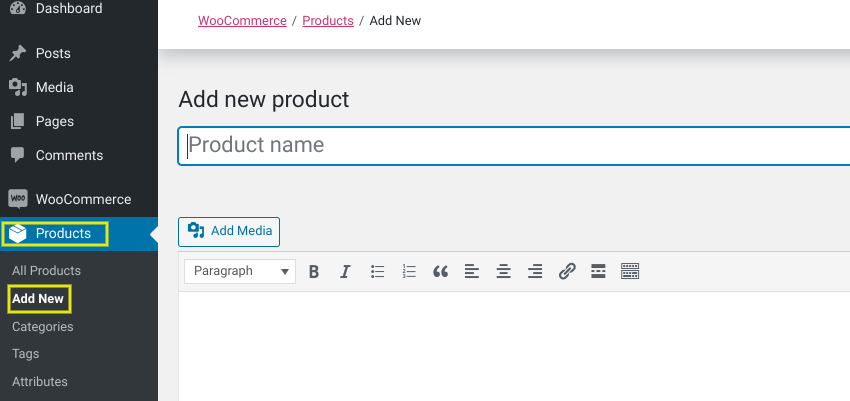
Task: Click the Add Media button
Action: click(x=229, y=232)
